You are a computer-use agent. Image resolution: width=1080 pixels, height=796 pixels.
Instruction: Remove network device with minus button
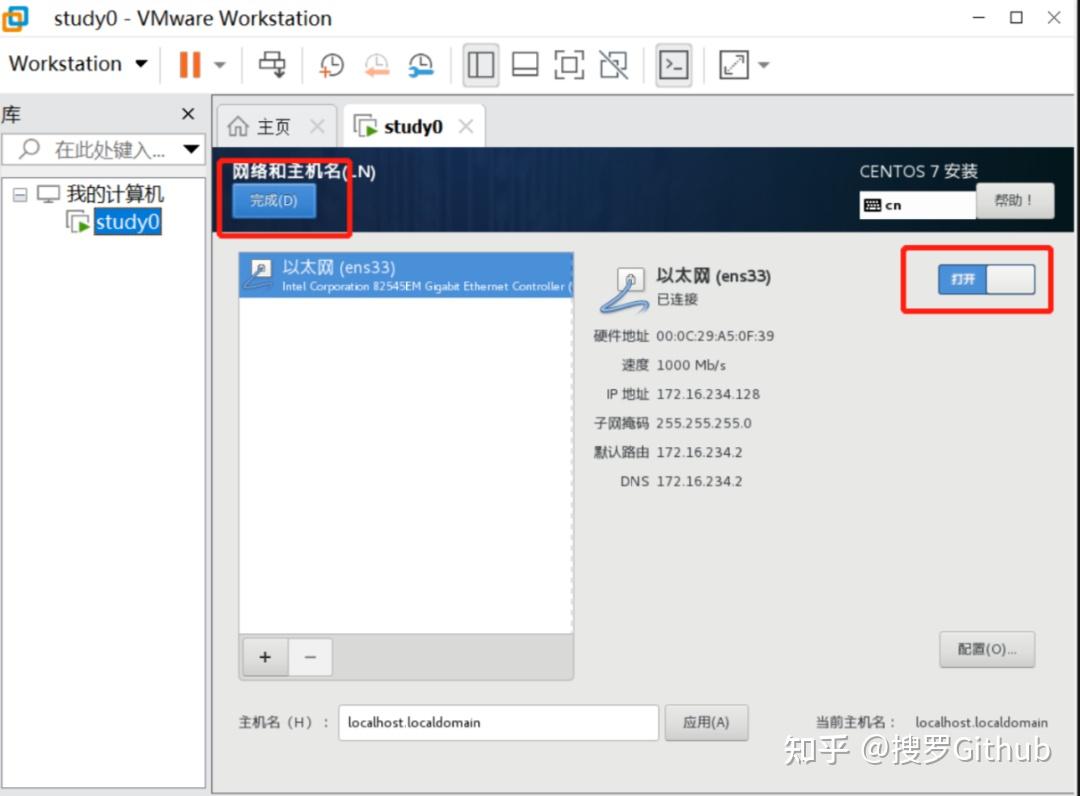click(311, 657)
